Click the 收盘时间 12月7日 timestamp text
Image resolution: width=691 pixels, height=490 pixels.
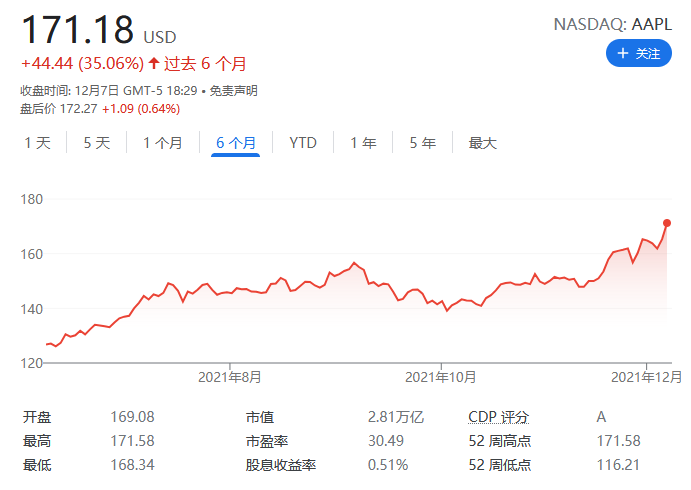coord(109,91)
